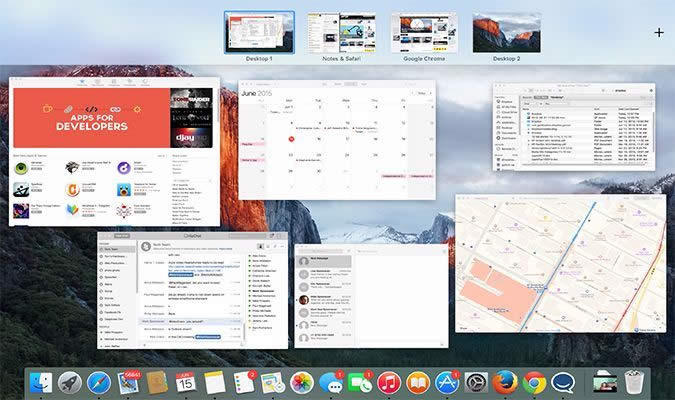Open the Trash in the Dock
The width and height of the screenshot is (675, 400).
634,382
